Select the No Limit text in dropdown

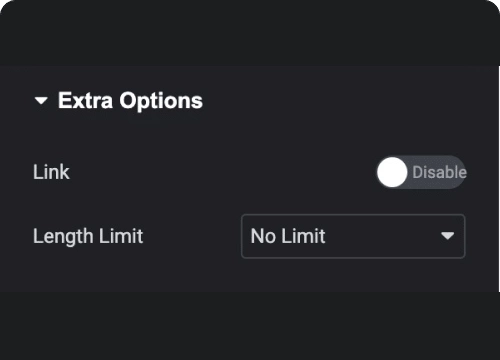(288, 236)
